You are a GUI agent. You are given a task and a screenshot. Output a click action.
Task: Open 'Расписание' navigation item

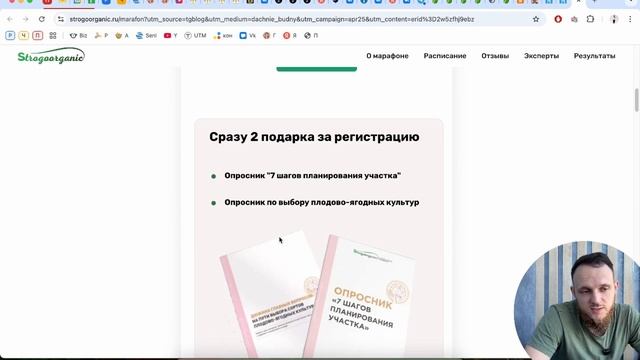pos(445,56)
